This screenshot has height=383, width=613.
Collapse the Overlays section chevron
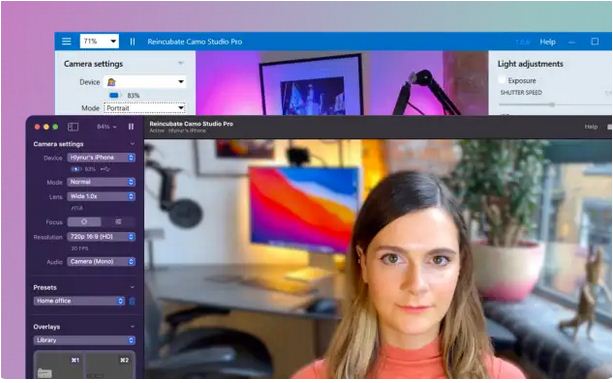tap(132, 326)
